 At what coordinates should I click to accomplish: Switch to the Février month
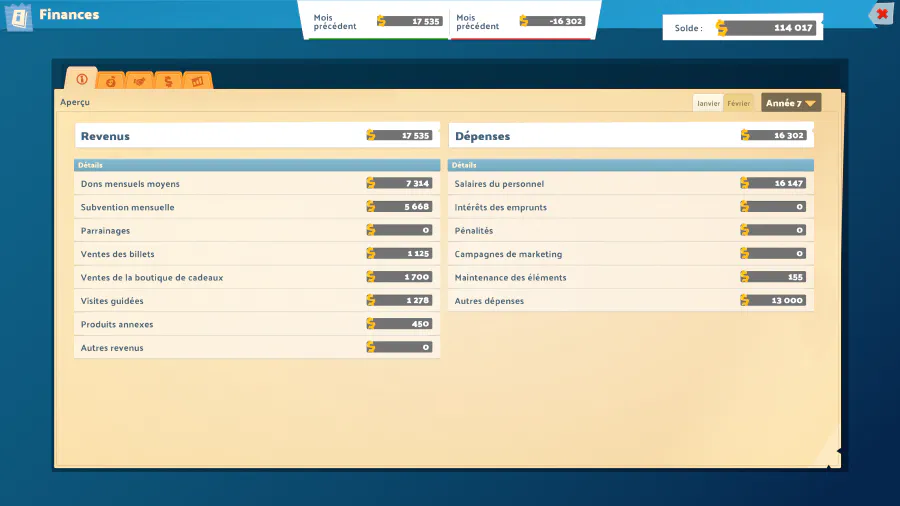coord(739,103)
